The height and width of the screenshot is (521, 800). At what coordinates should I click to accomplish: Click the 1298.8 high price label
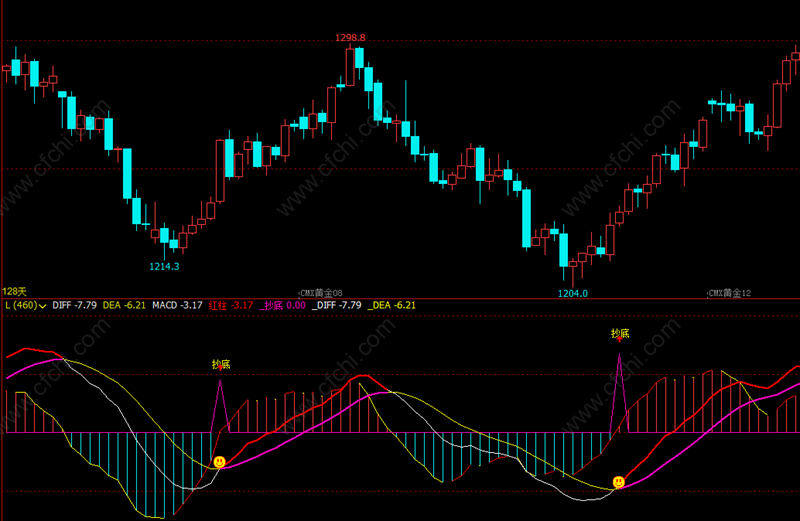pyautogui.click(x=350, y=38)
